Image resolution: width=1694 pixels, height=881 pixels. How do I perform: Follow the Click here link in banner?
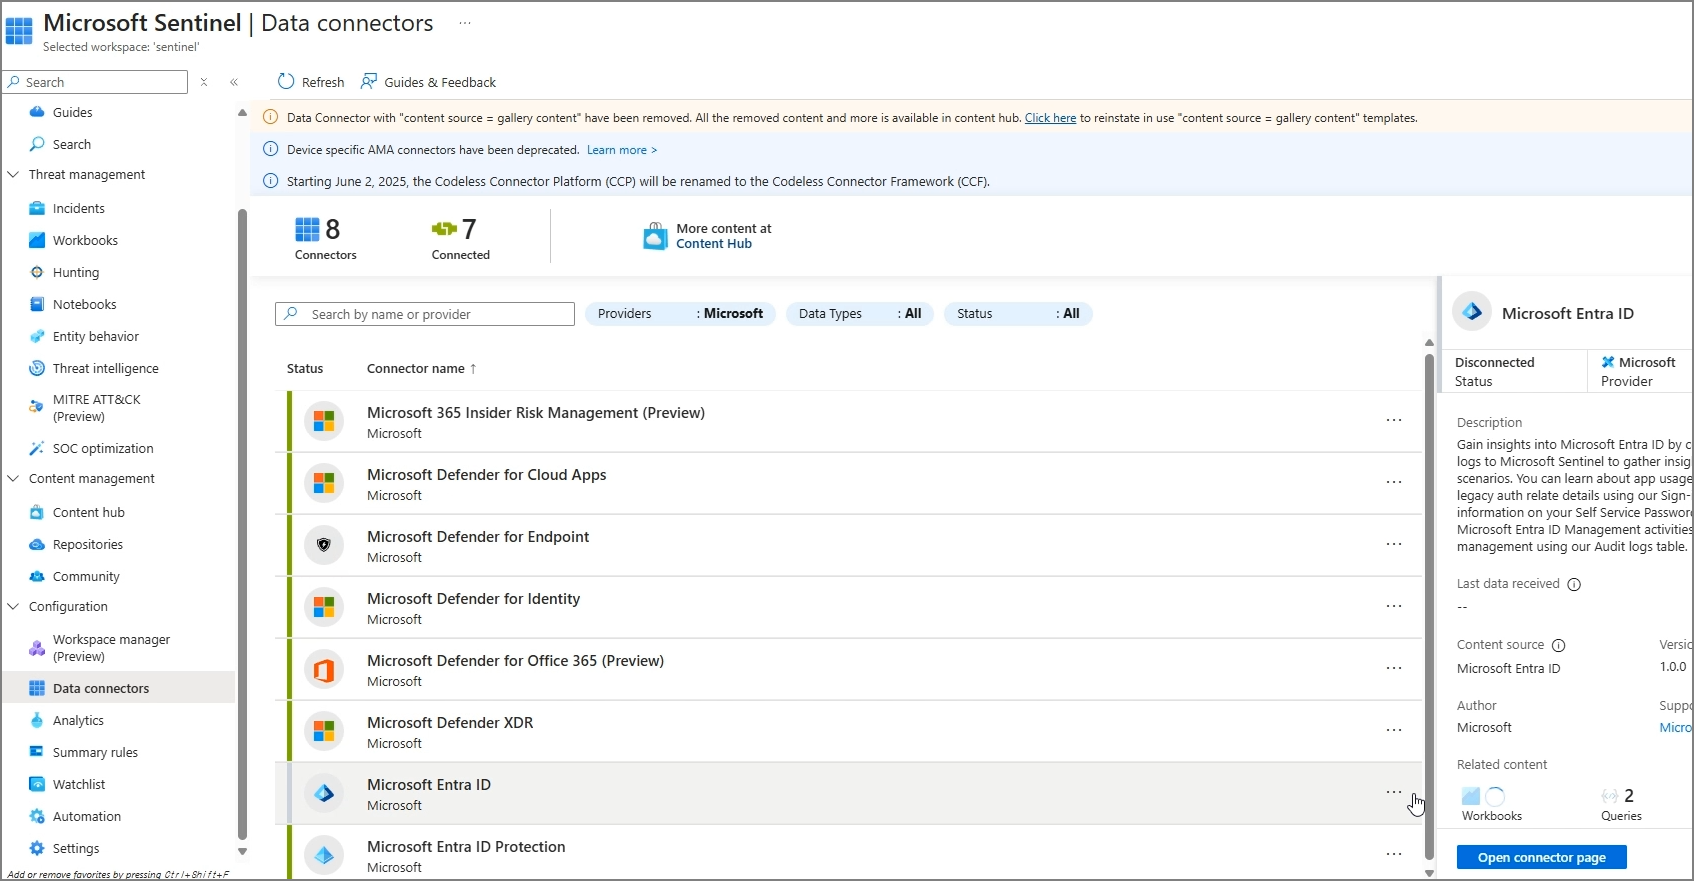1050,118
